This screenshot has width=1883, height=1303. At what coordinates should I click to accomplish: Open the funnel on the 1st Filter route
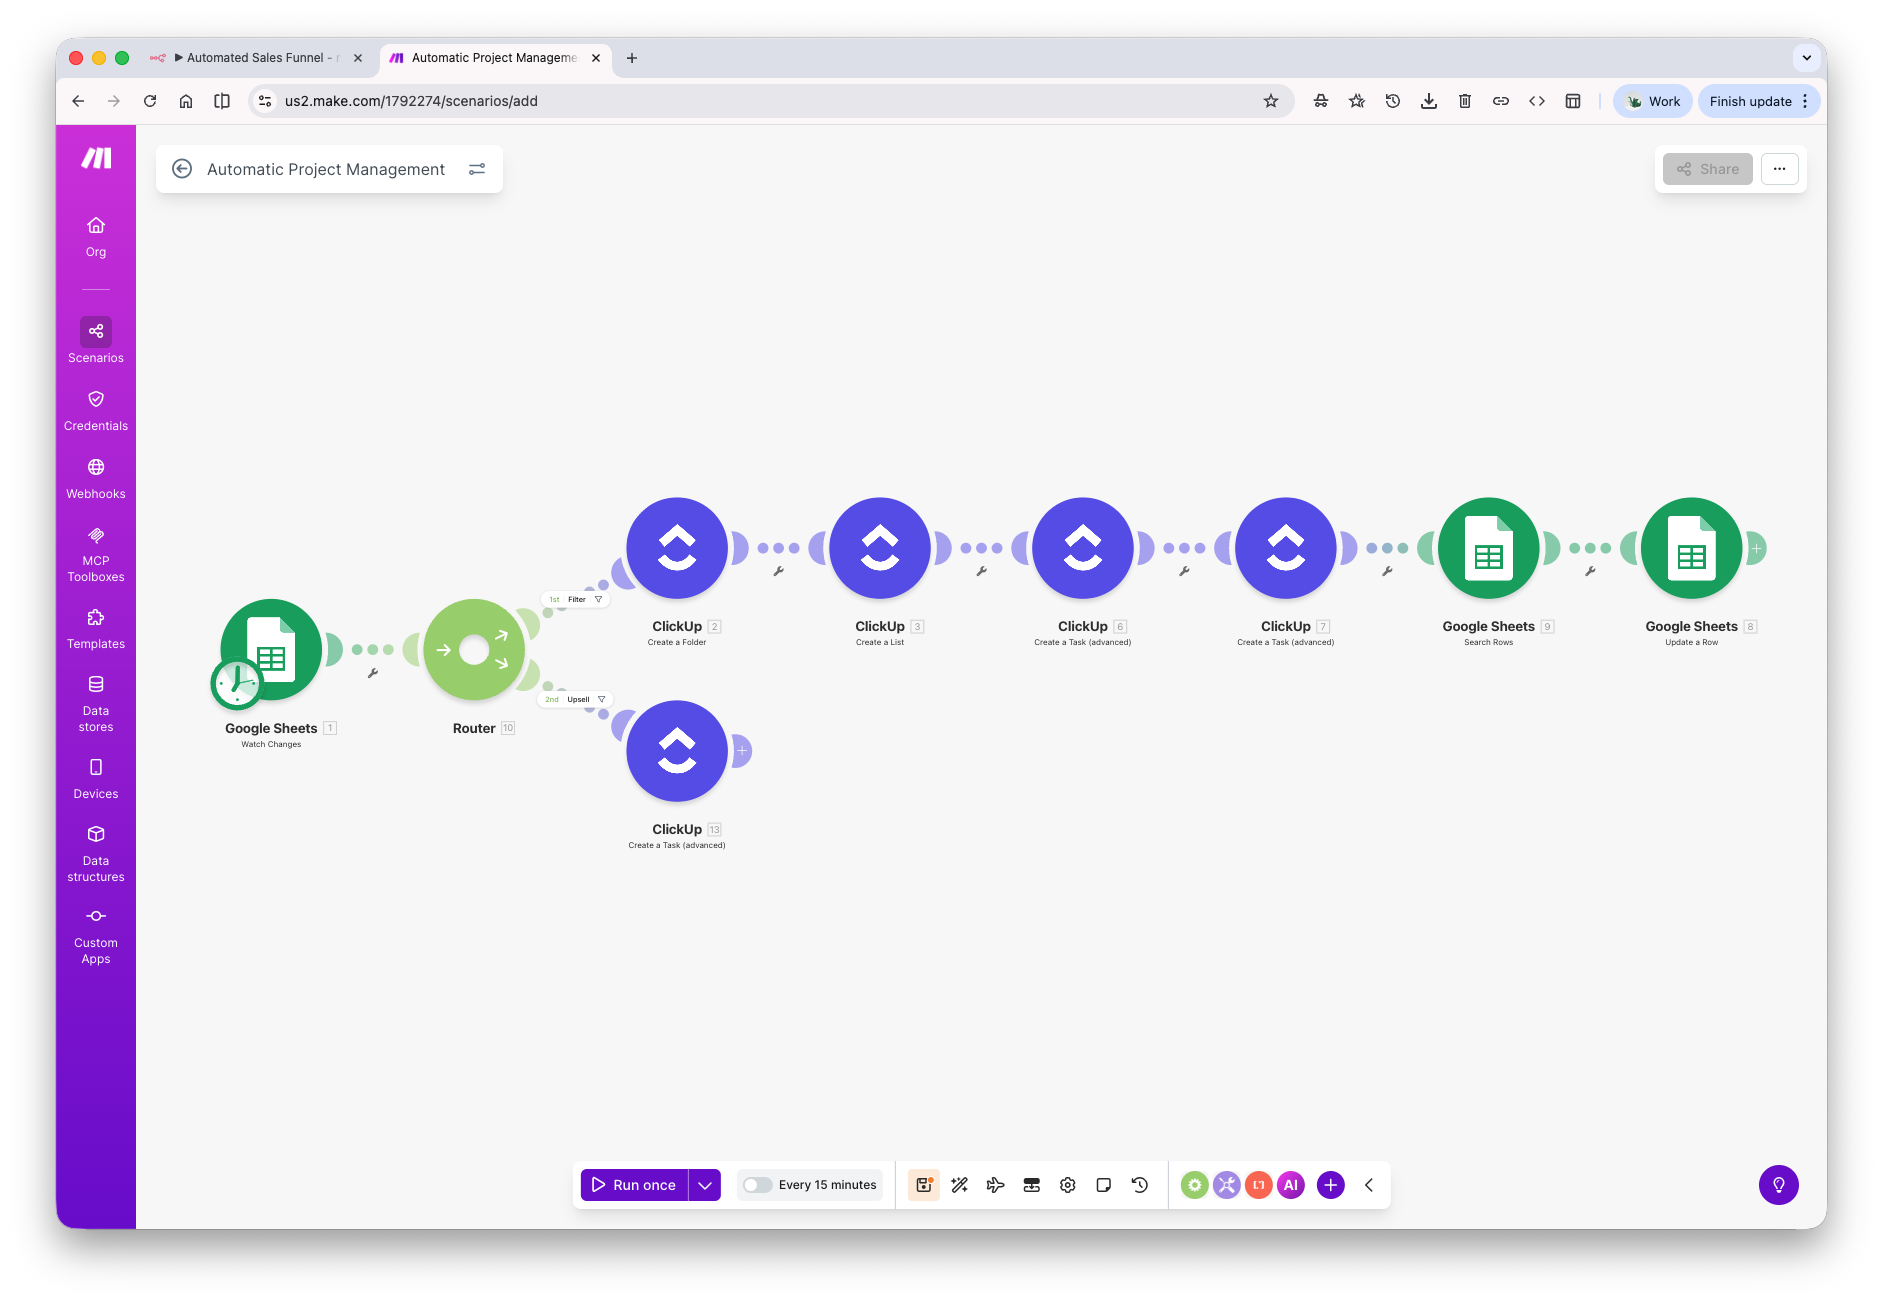click(x=597, y=598)
